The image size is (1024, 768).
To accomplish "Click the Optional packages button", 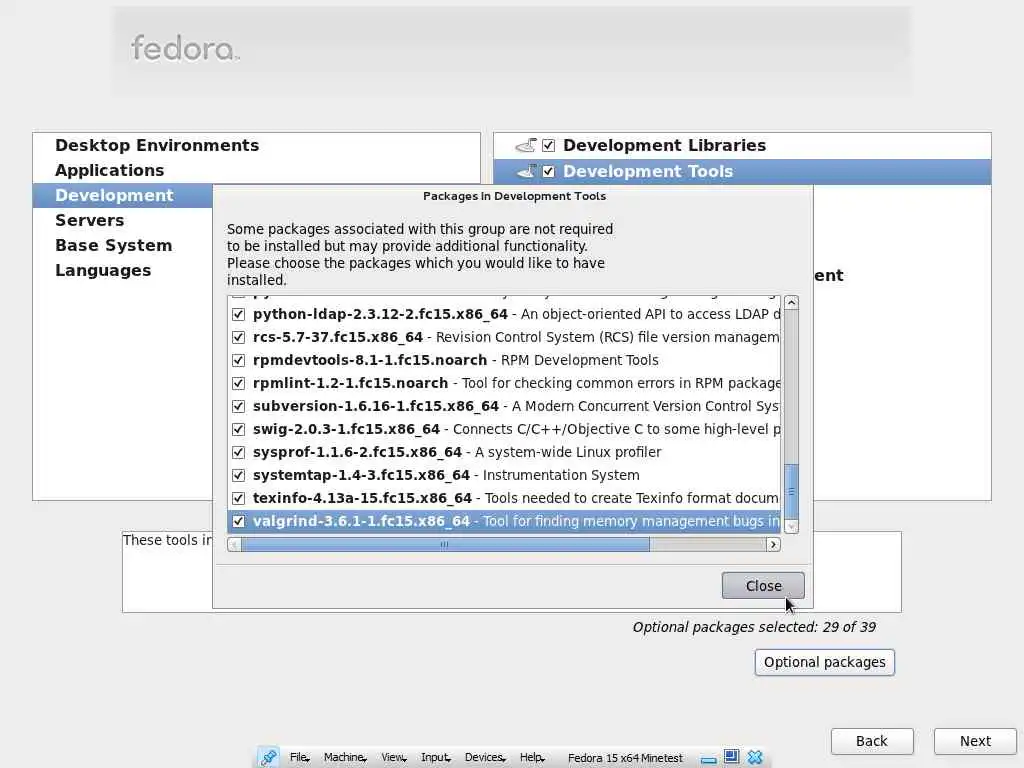I will (824, 662).
